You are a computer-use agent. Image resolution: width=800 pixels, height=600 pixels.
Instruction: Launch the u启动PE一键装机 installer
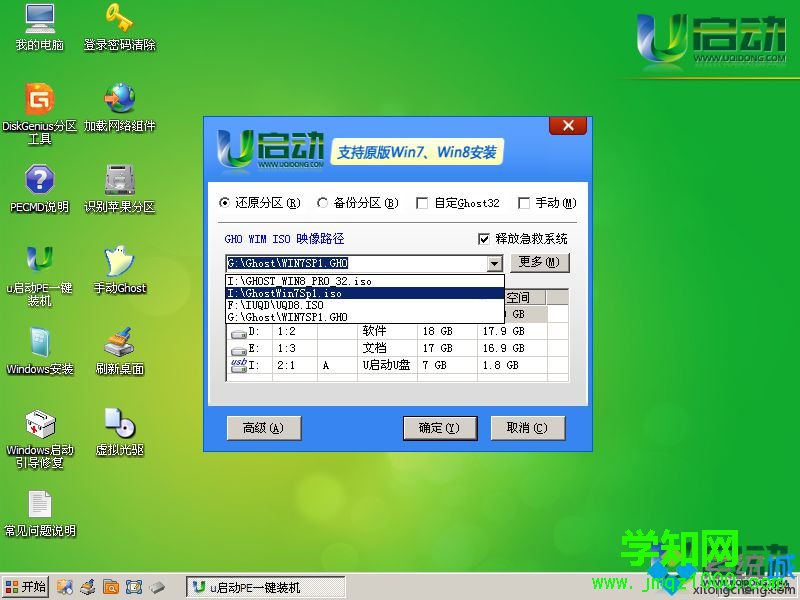pos(38,268)
